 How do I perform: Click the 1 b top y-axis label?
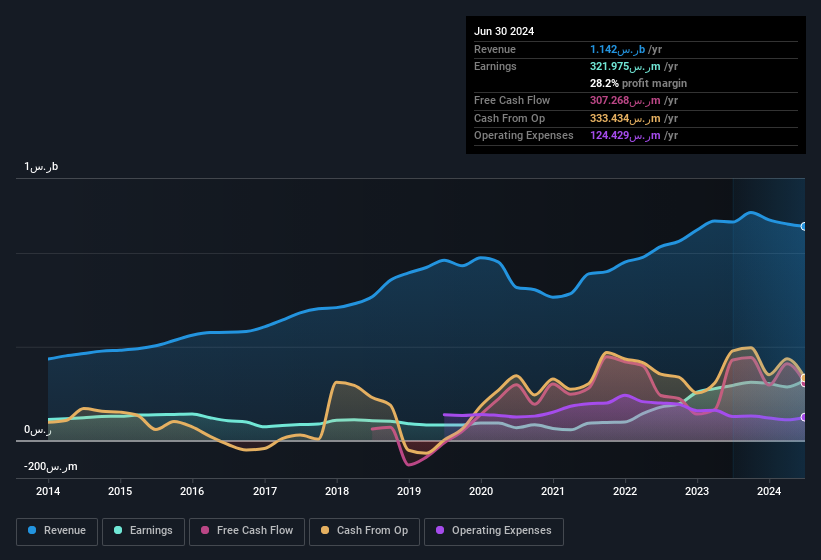(x=41, y=166)
